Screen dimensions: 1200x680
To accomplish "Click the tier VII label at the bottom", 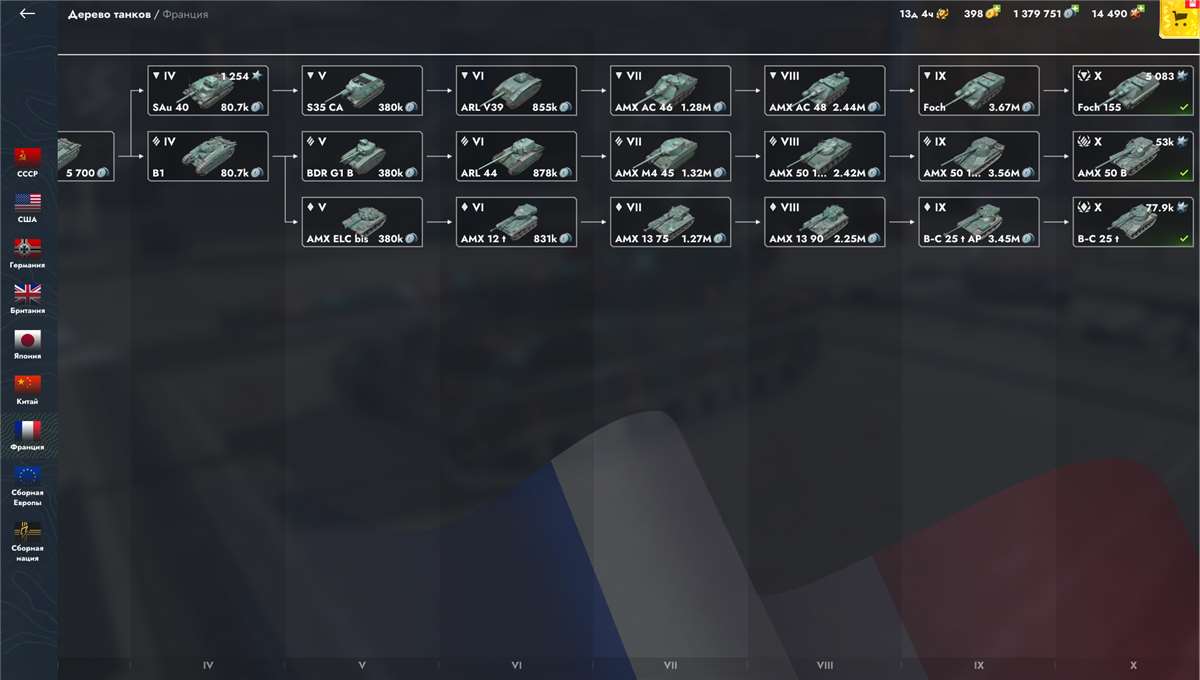I will click(670, 665).
